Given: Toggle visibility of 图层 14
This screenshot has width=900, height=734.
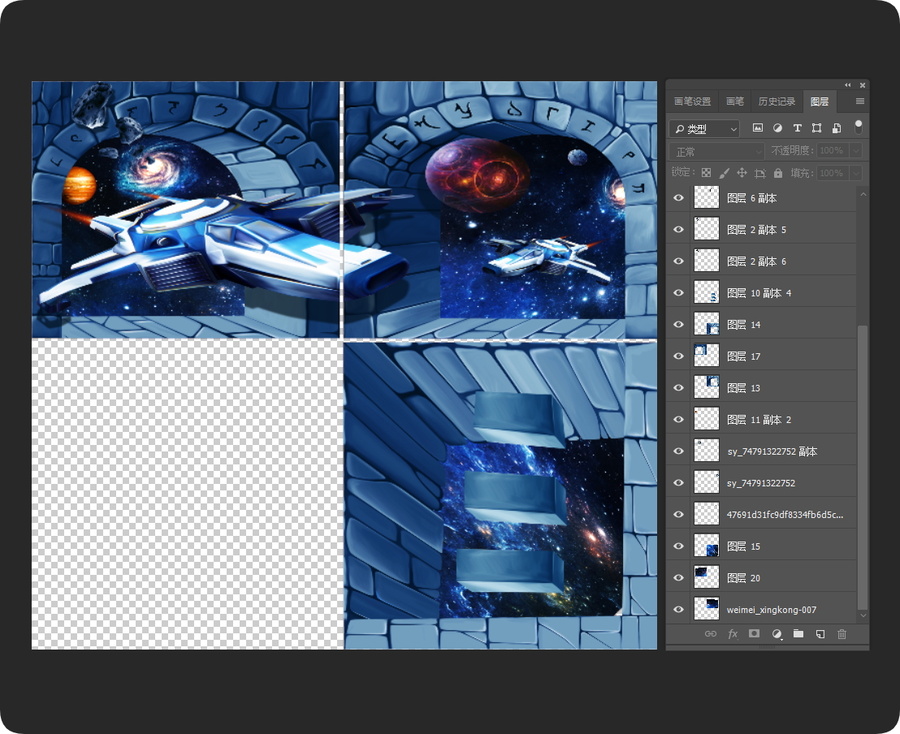Looking at the screenshot, I should [x=678, y=324].
